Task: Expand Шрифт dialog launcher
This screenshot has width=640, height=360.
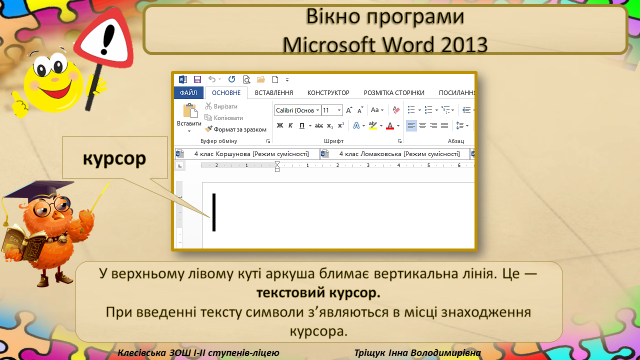Action: [x=400, y=141]
